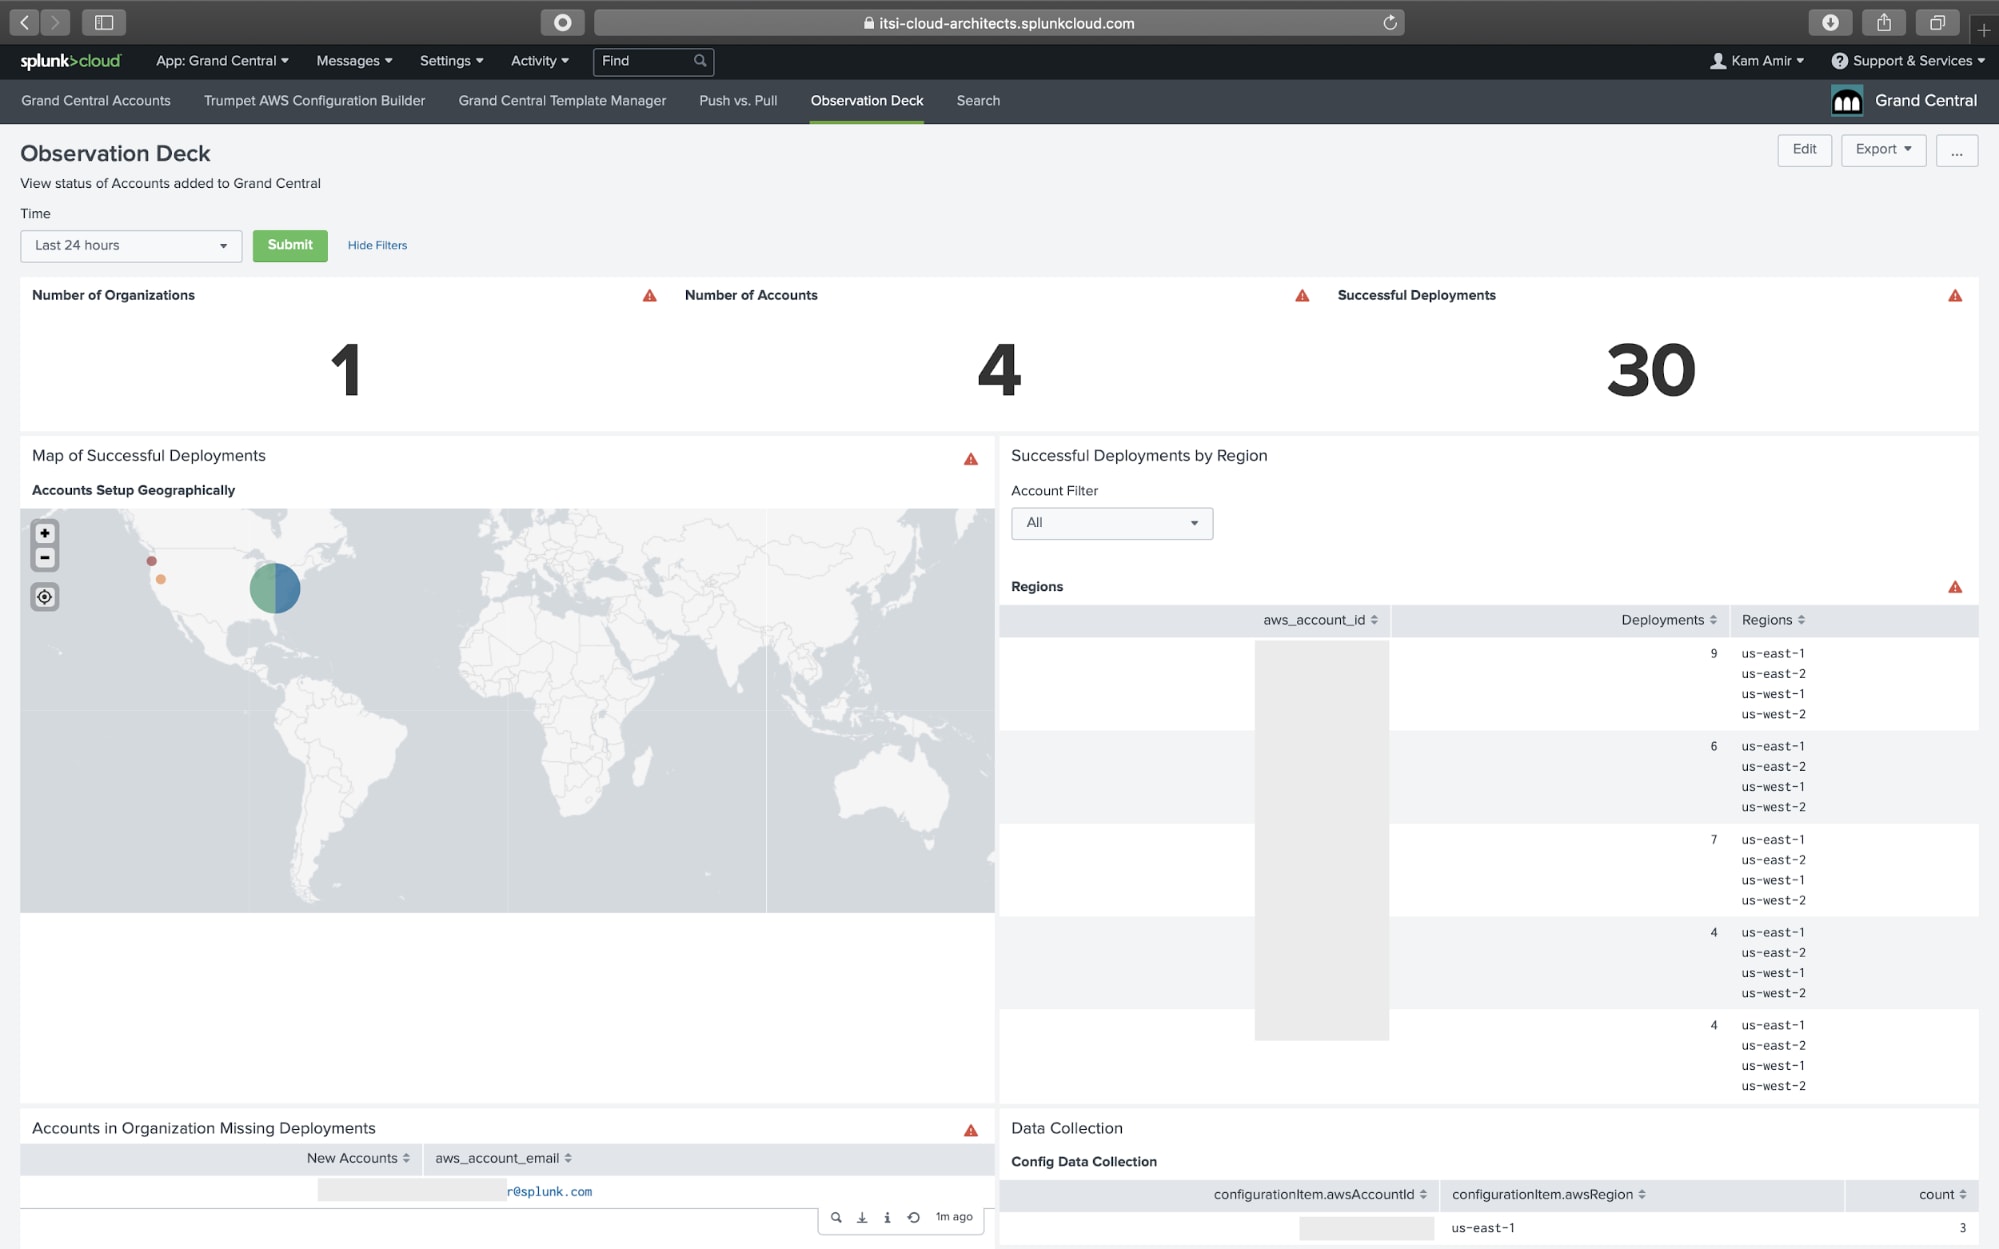
Task: Click the 30 Successful Deployments value
Action: click(1651, 371)
